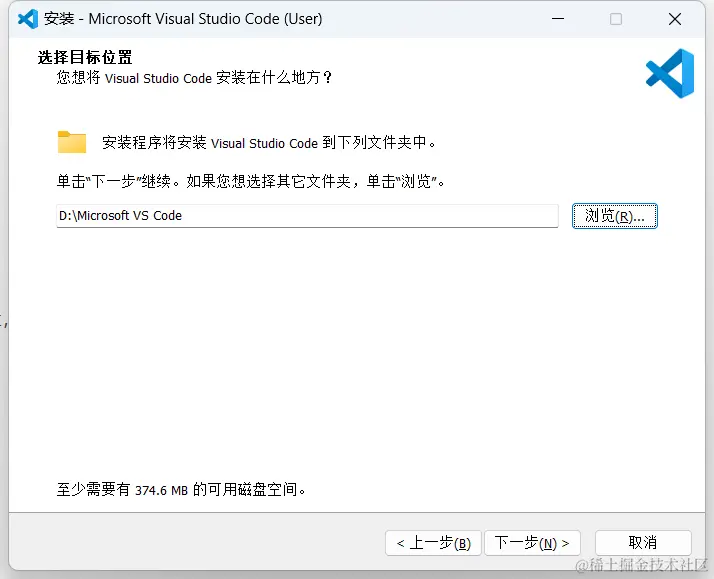The image size is (714, 579).
Task: Click the heading 选择目标位置
Action: 85,57
